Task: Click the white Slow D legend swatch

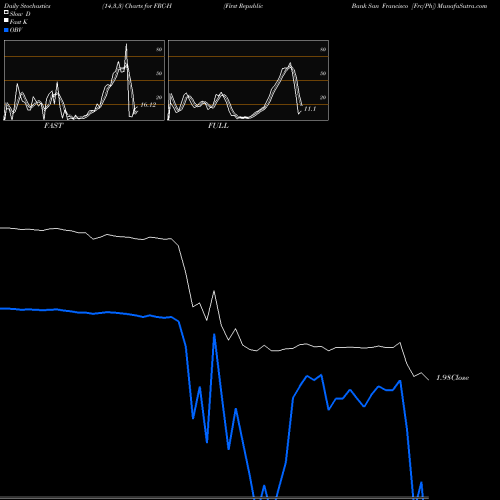Action: (6, 13)
